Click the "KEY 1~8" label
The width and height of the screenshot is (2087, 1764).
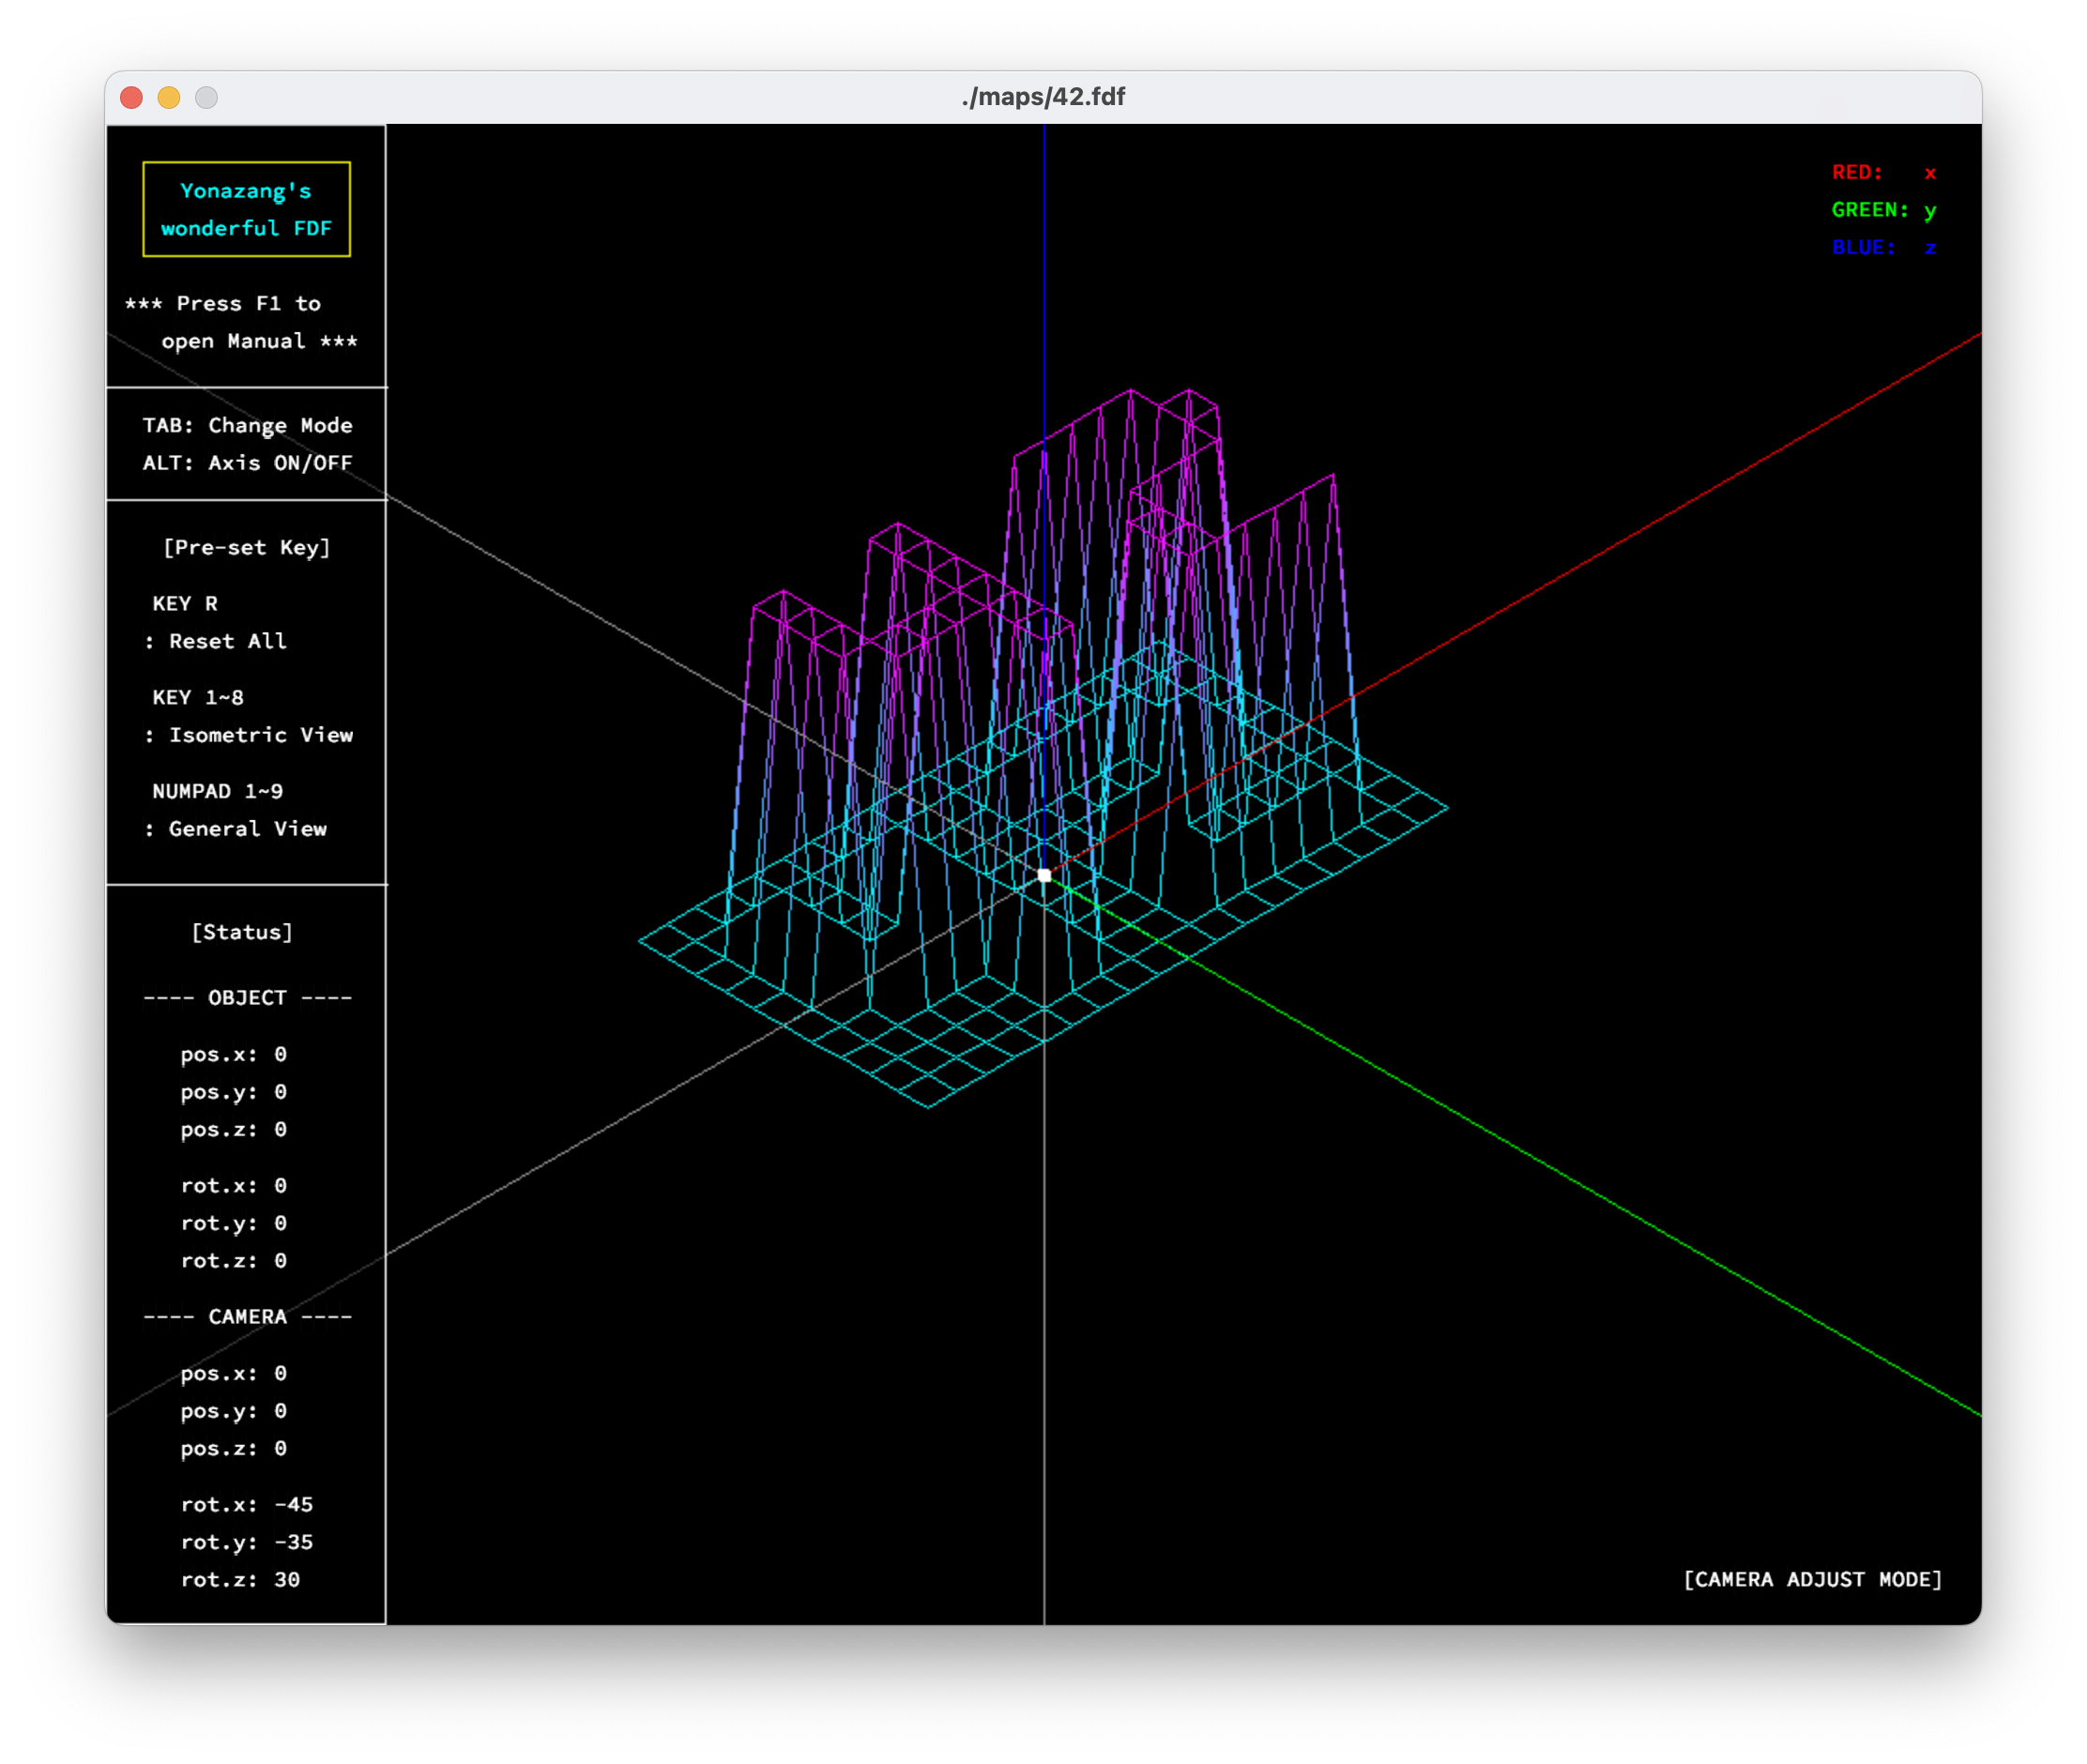click(x=198, y=697)
